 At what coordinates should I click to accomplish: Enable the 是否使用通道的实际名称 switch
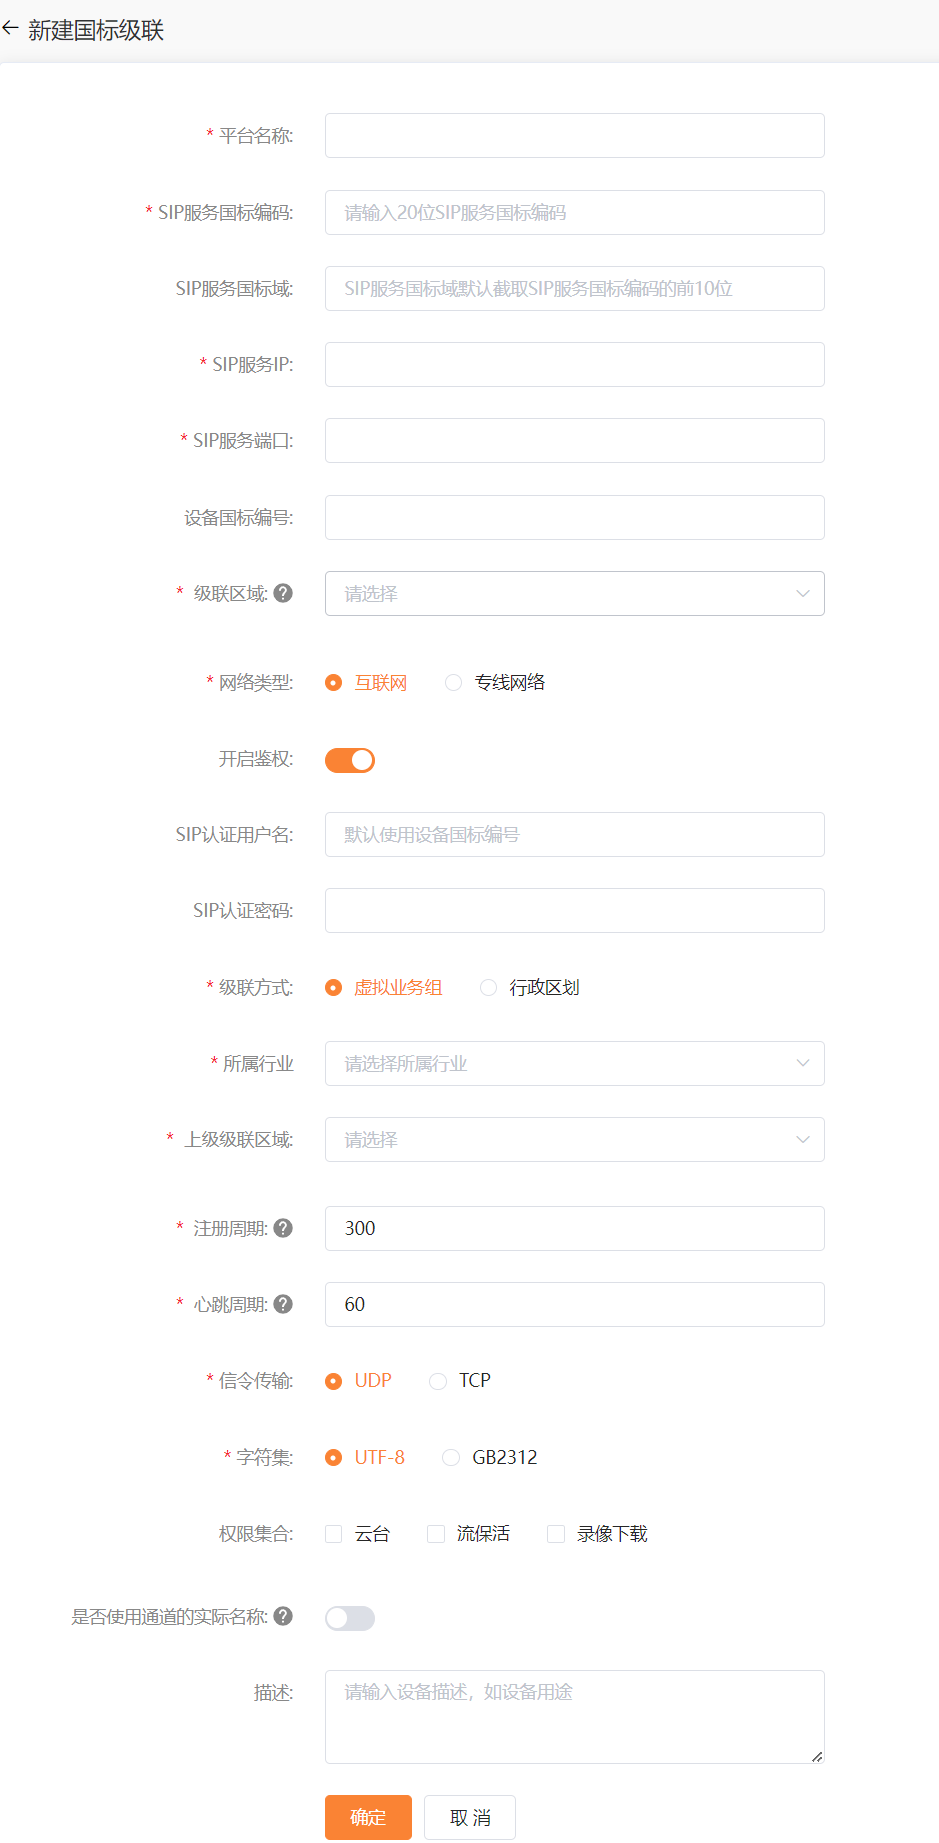click(350, 1618)
